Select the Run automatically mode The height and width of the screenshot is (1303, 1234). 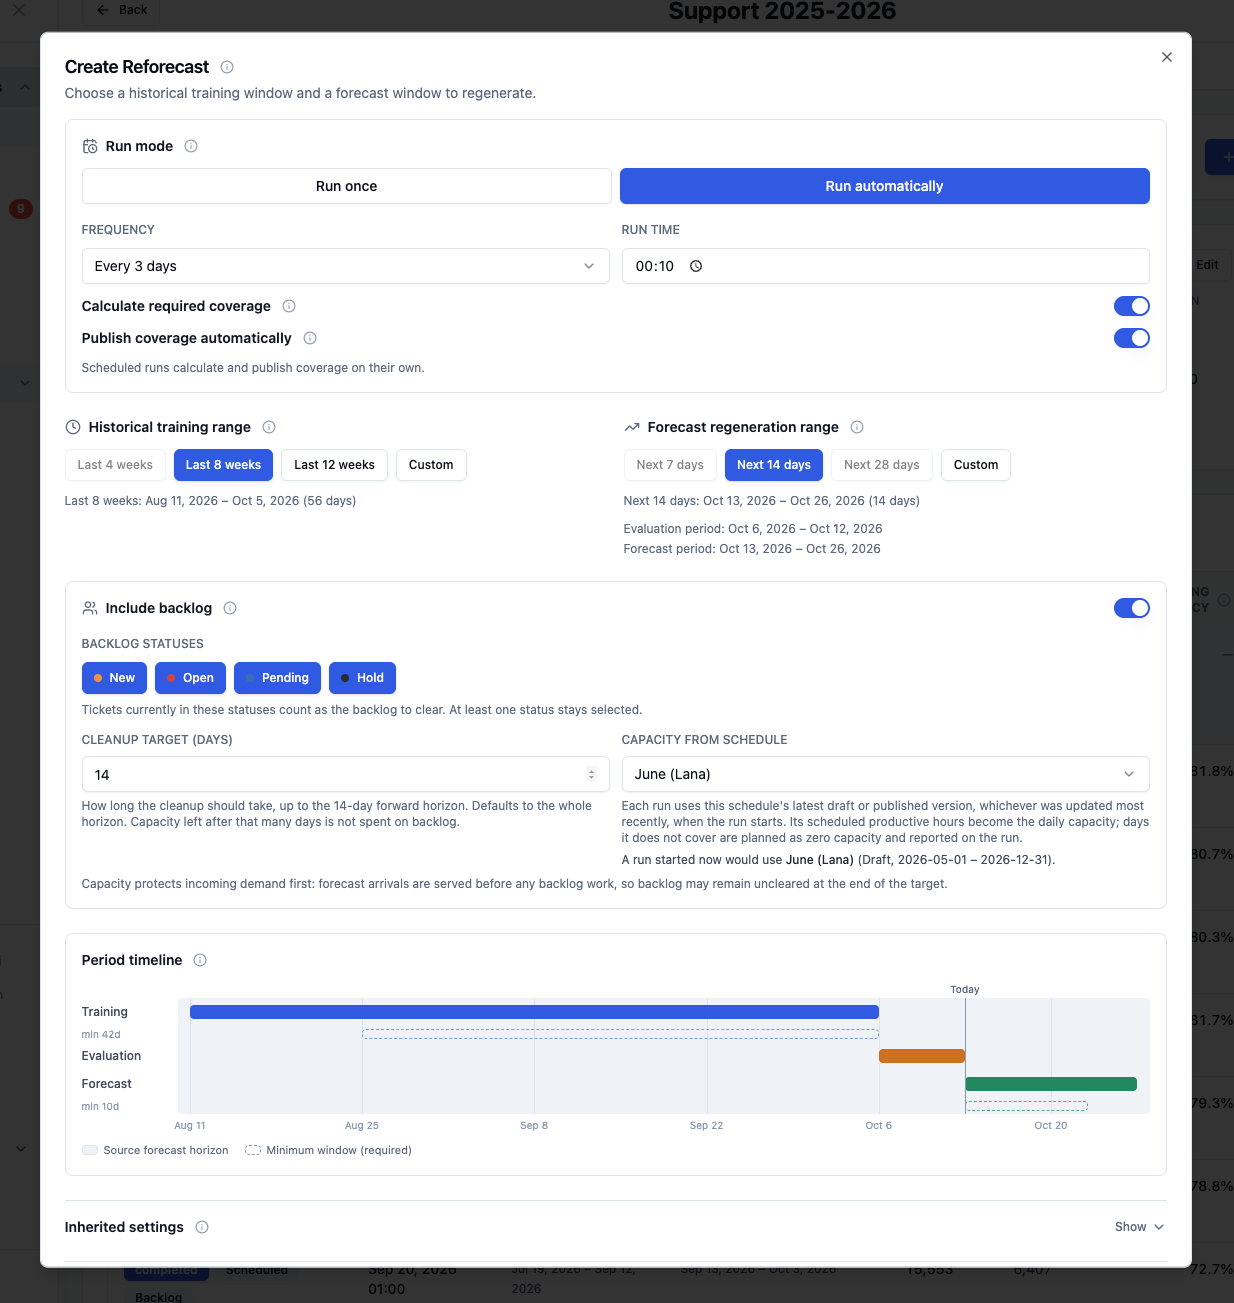pos(885,186)
